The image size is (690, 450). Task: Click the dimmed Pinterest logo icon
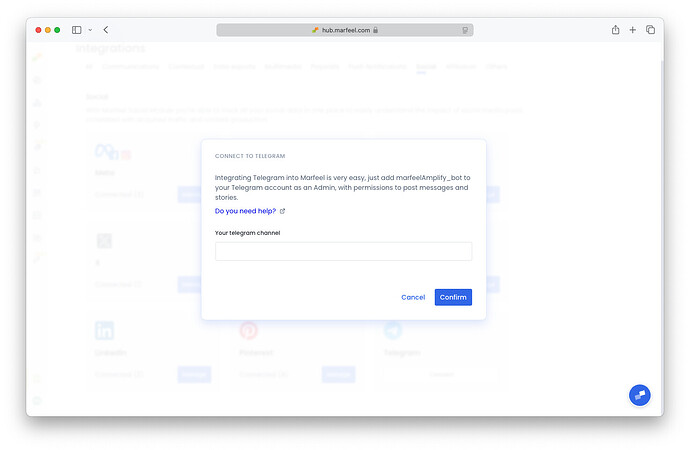point(249,330)
